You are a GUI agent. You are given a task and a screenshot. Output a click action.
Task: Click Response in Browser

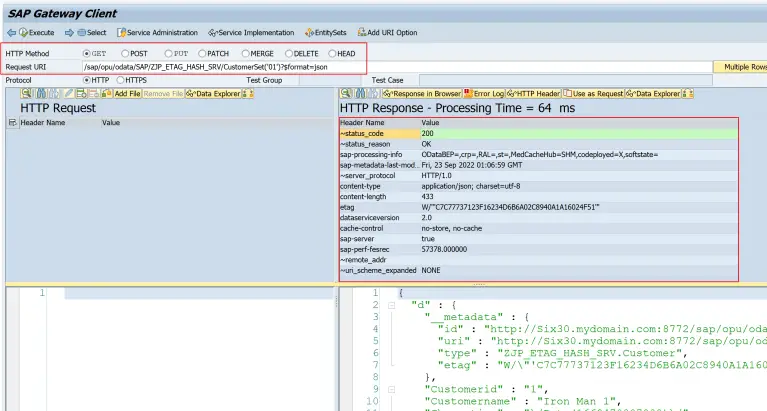pyautogui.click(x=423, y=93)
